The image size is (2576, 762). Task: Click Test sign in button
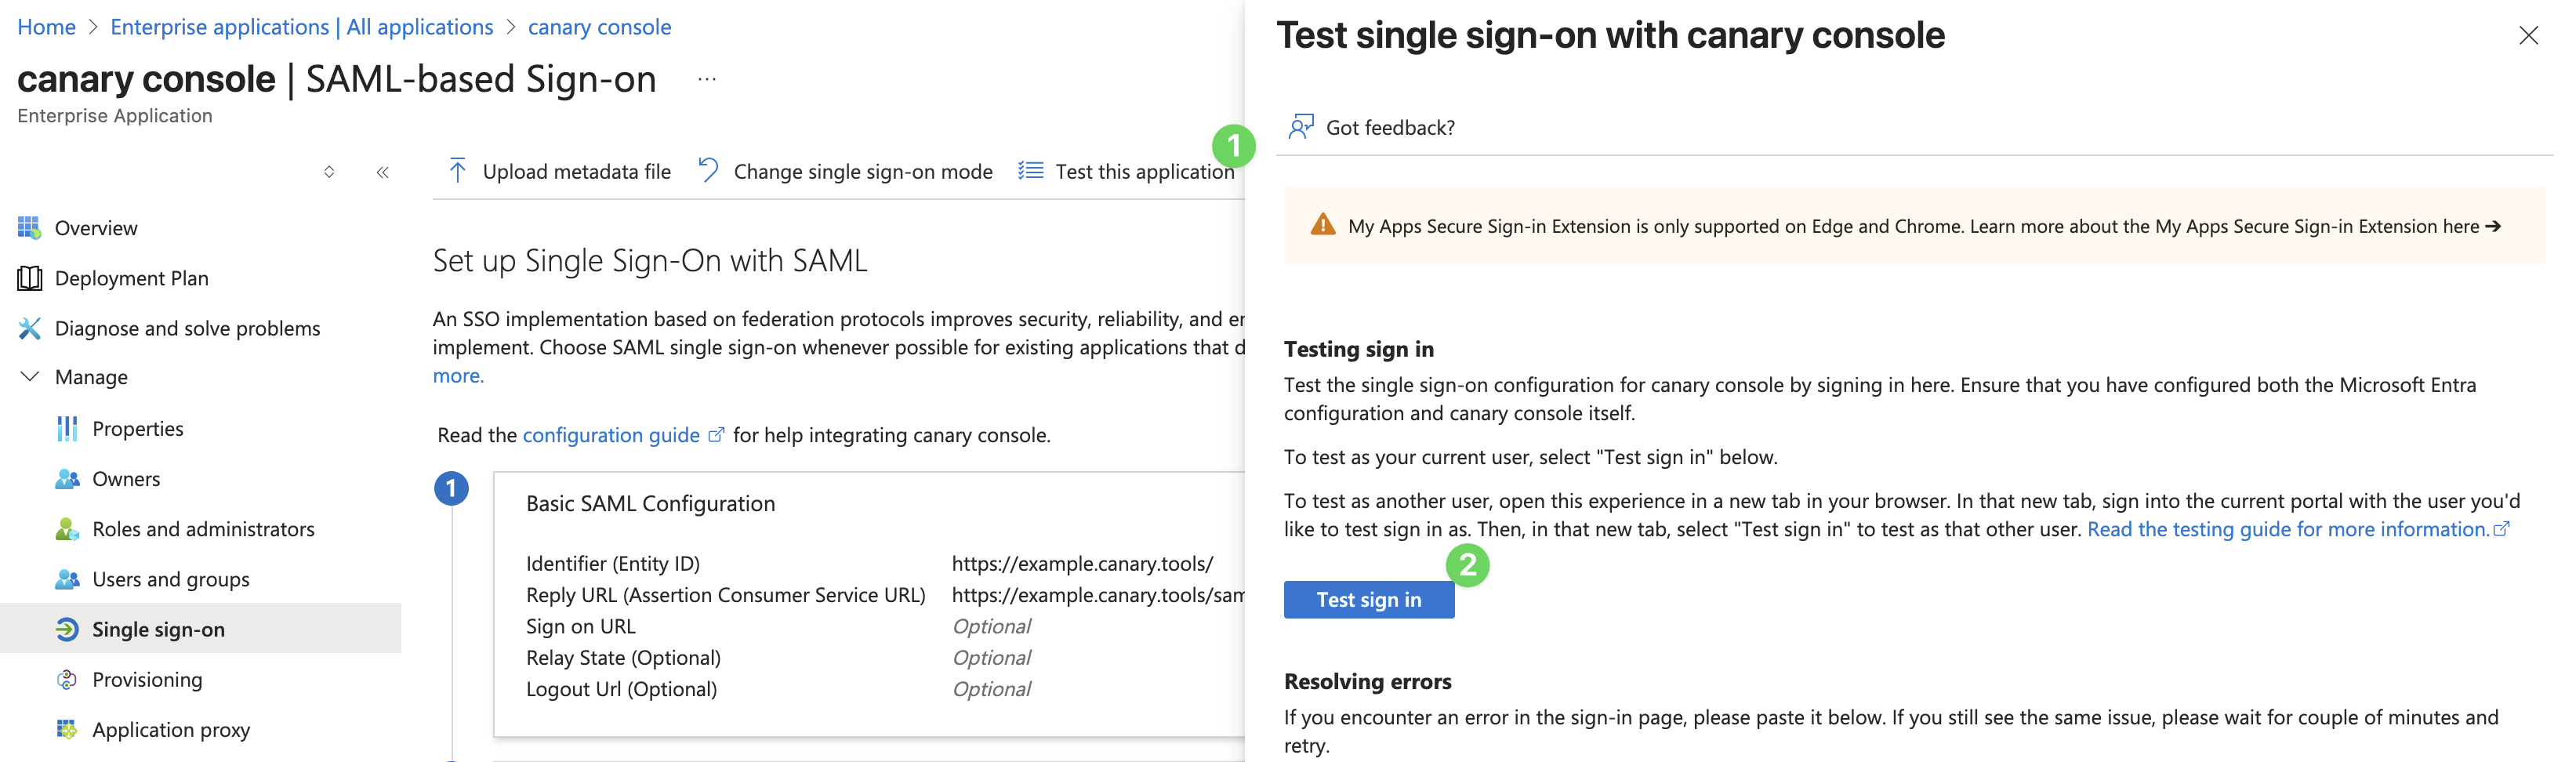click(1368, 600)
